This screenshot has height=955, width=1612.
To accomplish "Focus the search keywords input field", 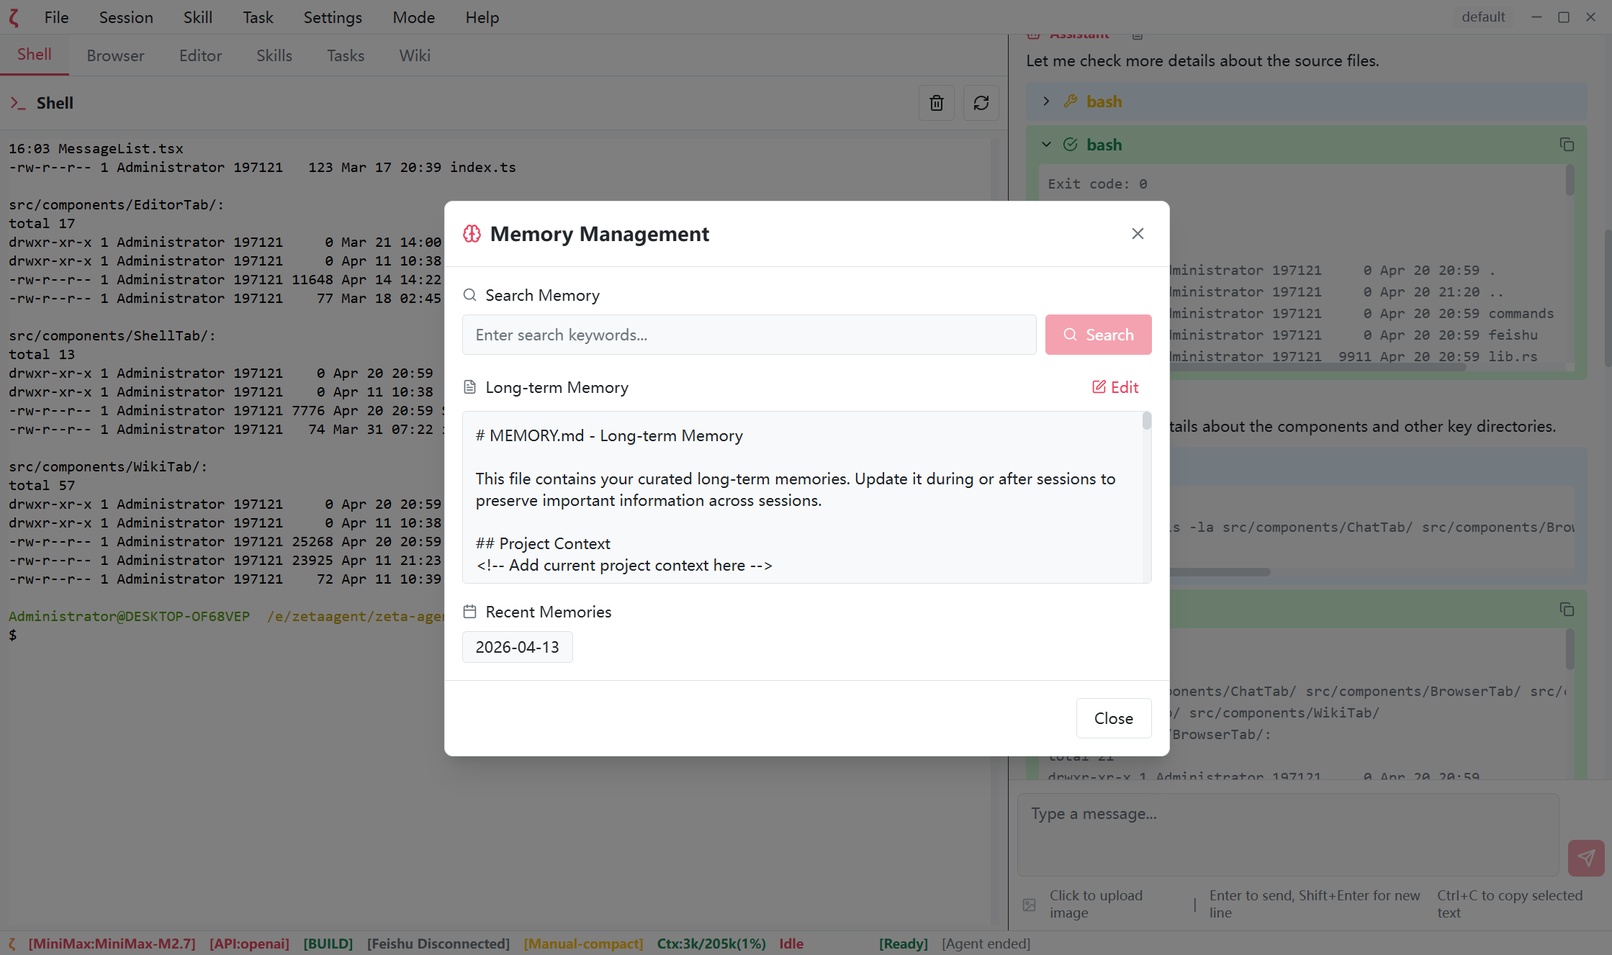I will (x=748, y=334).
